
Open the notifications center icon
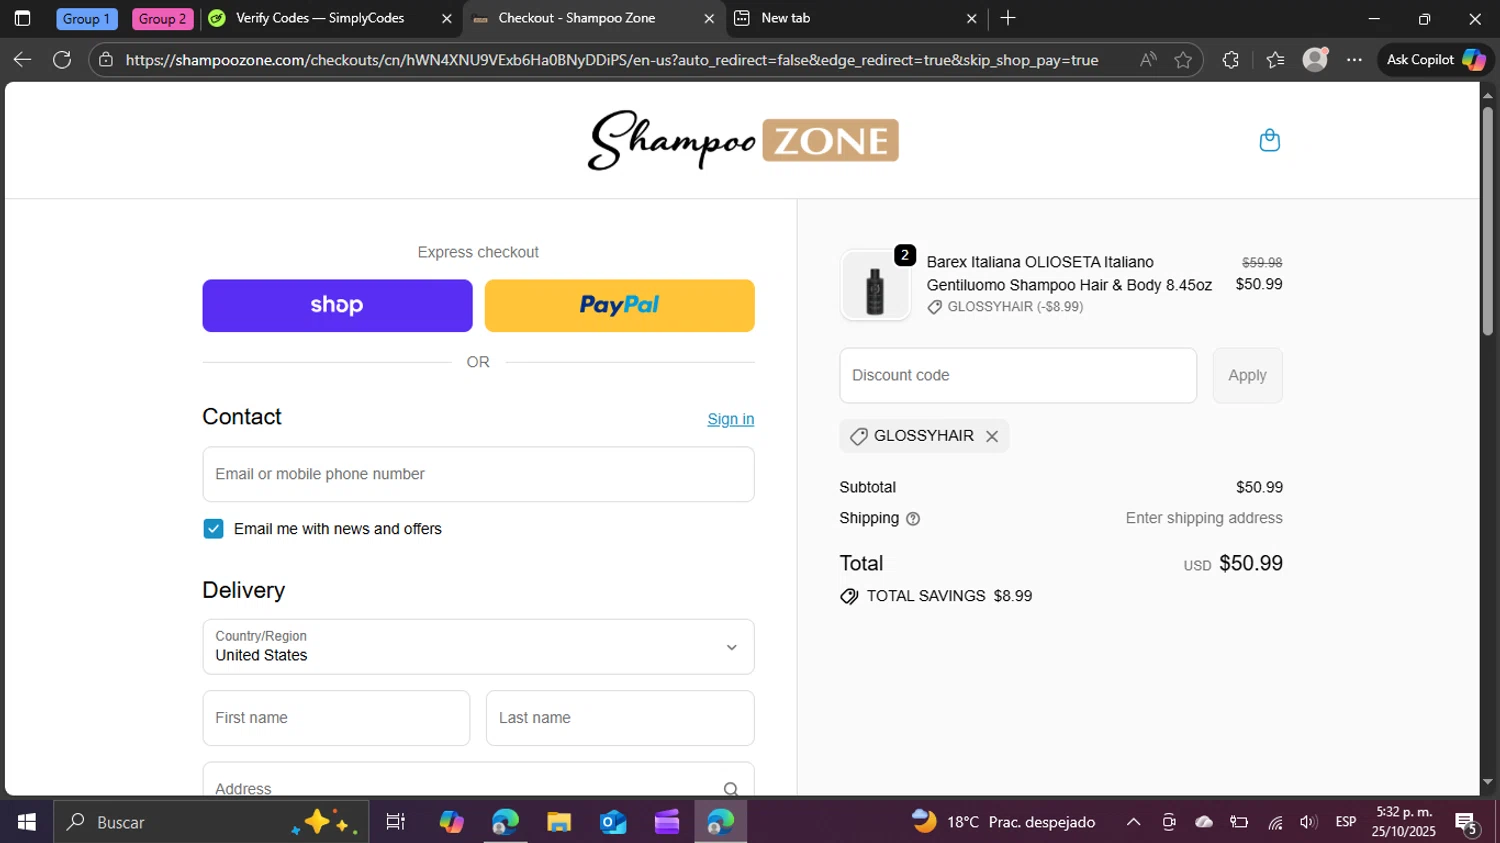coord(1466,823)
